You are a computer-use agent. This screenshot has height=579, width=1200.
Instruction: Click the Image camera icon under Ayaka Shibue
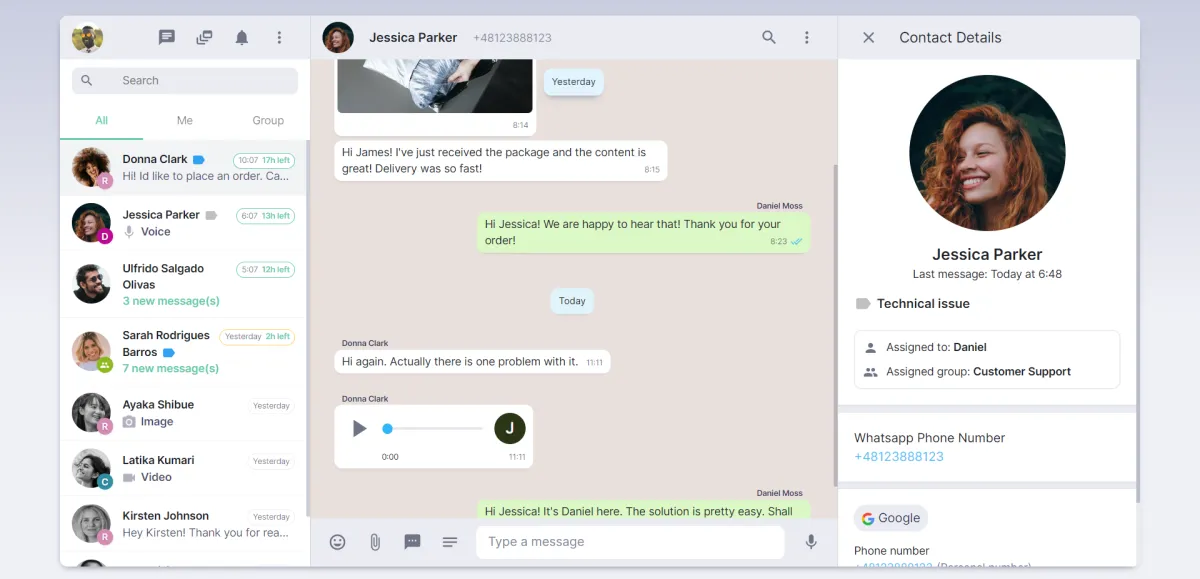pyautogui.click(x=129, y=422)
